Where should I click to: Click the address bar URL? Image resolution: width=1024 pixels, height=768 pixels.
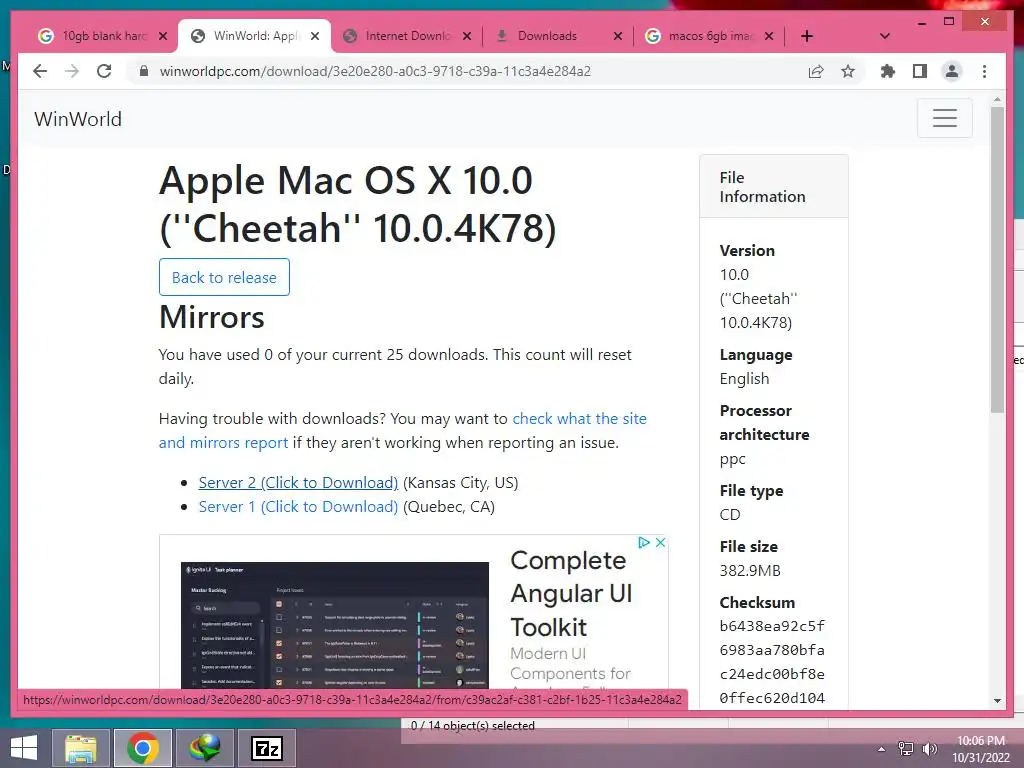tap(375, 71)
